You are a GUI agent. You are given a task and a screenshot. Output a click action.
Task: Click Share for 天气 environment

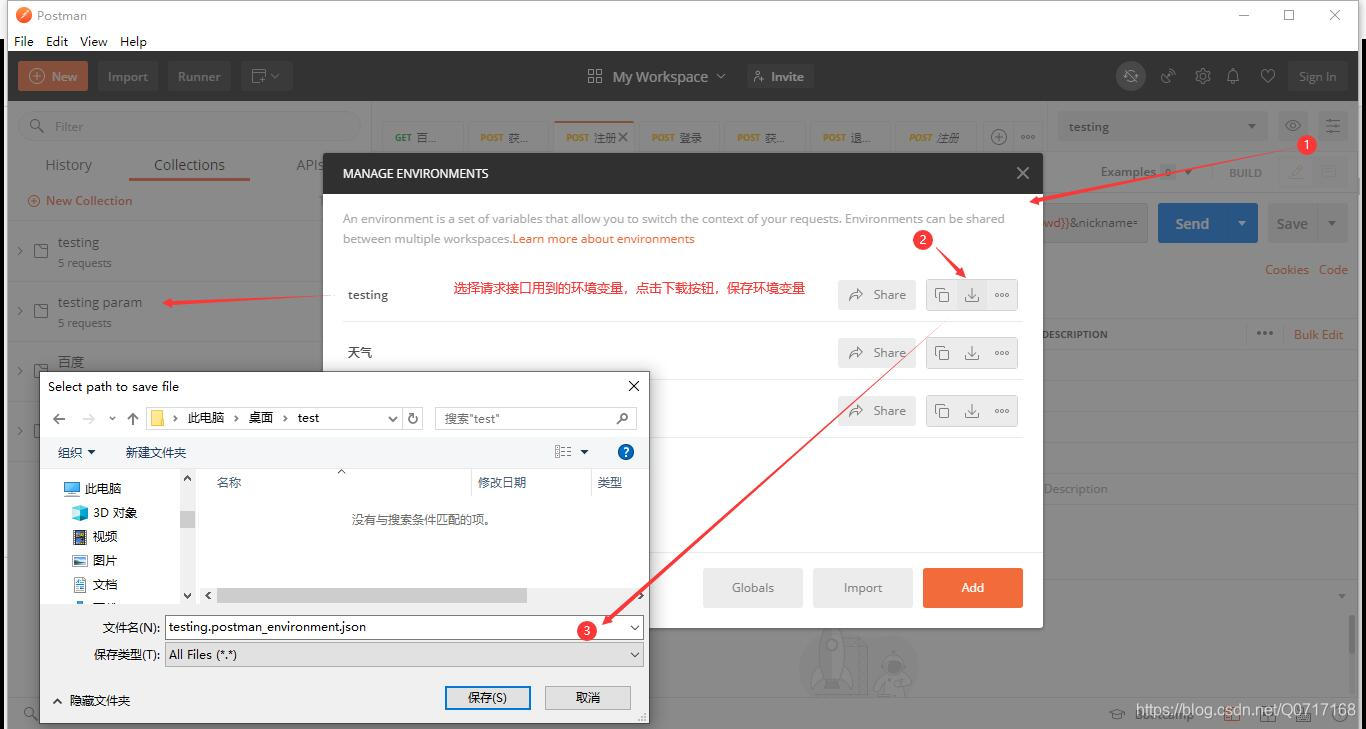tap(877, 353)
